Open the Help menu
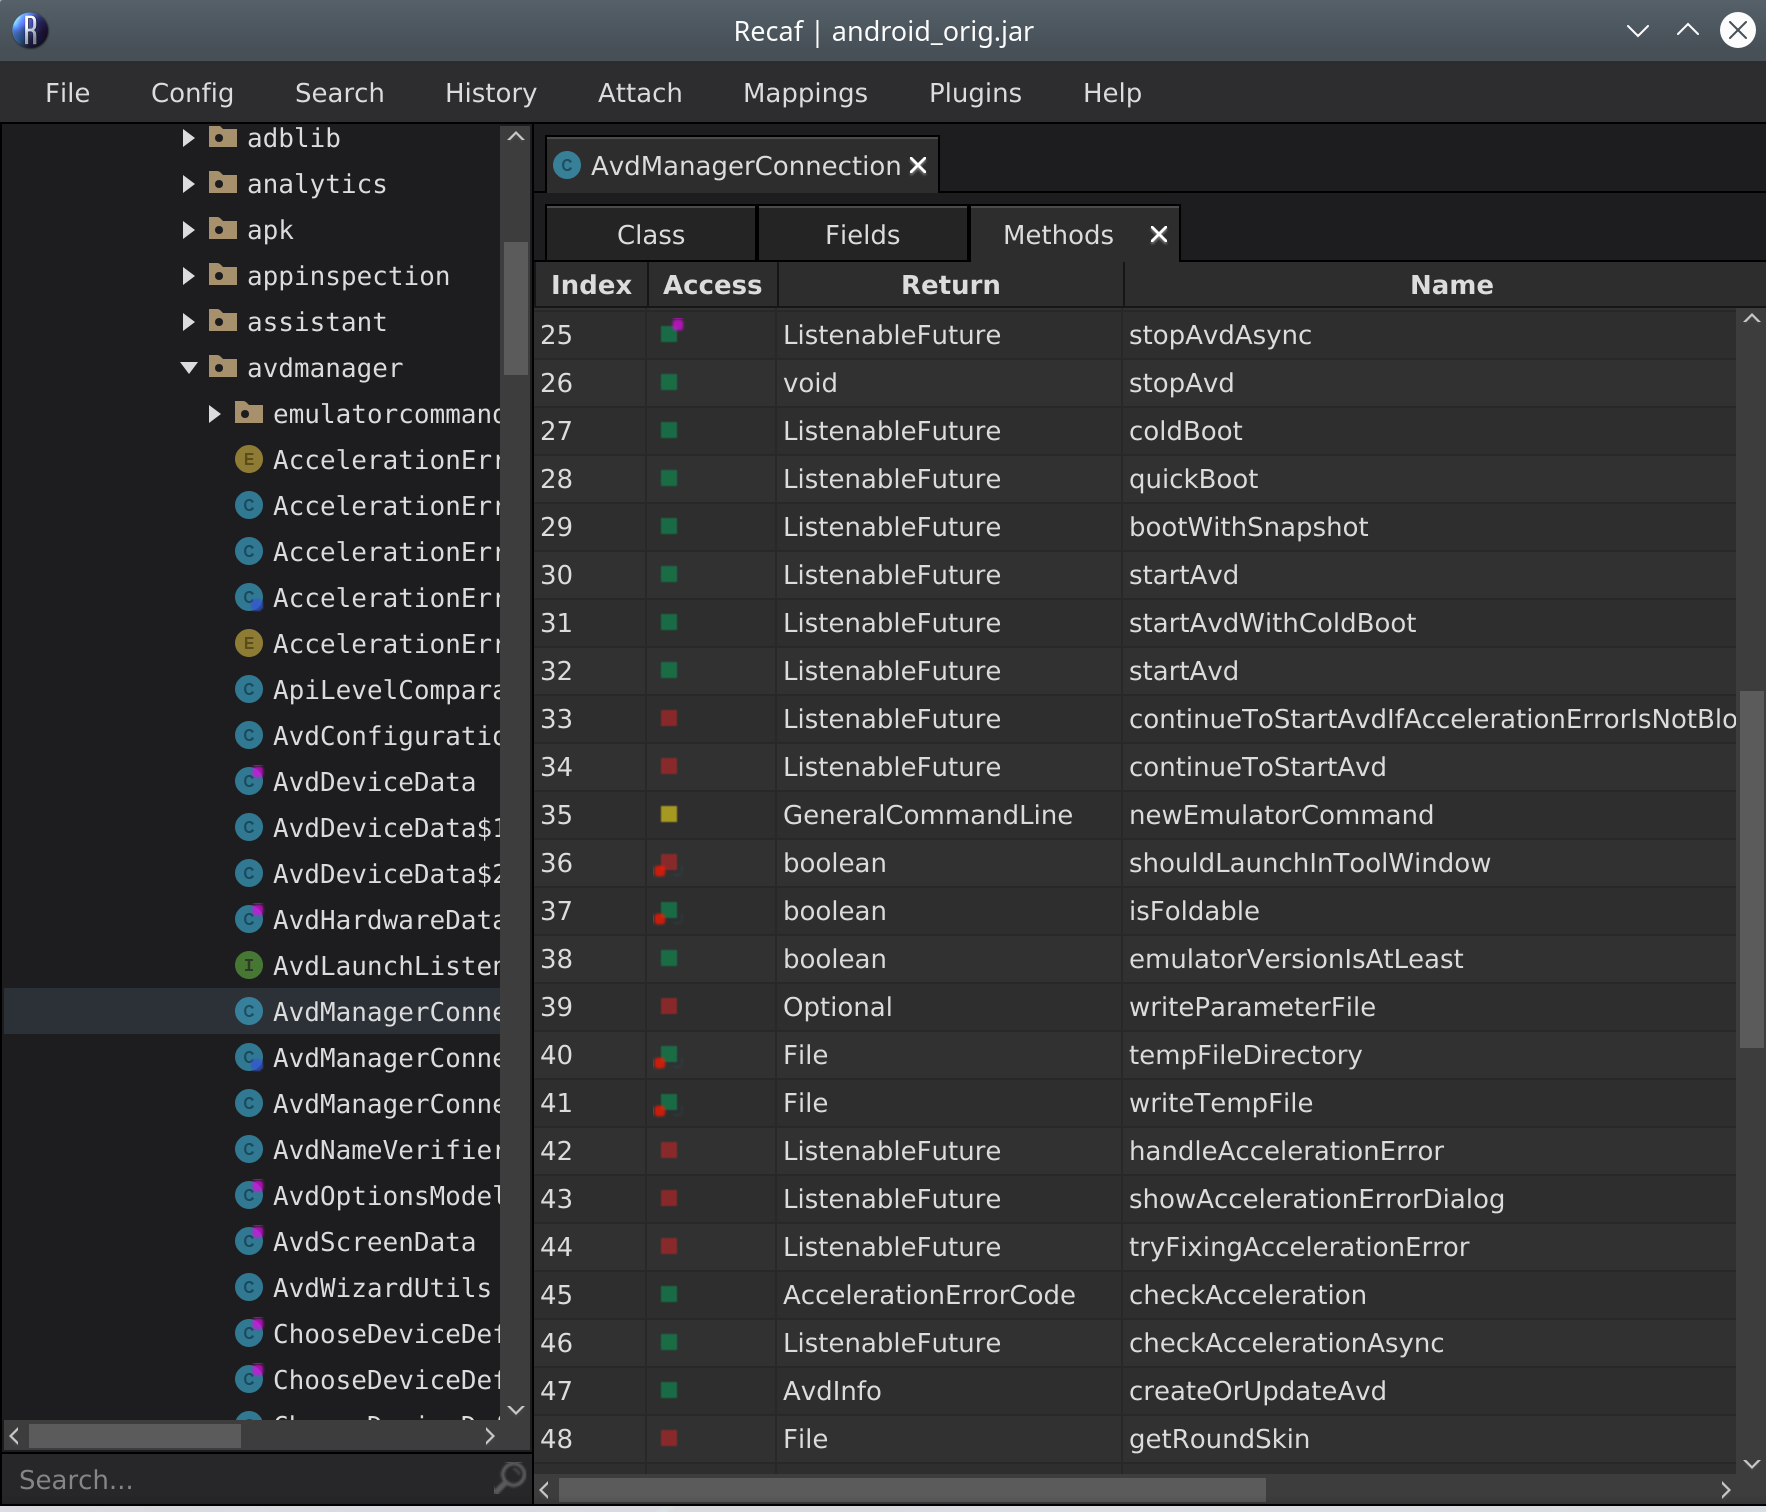 (x=1112, y=92)
